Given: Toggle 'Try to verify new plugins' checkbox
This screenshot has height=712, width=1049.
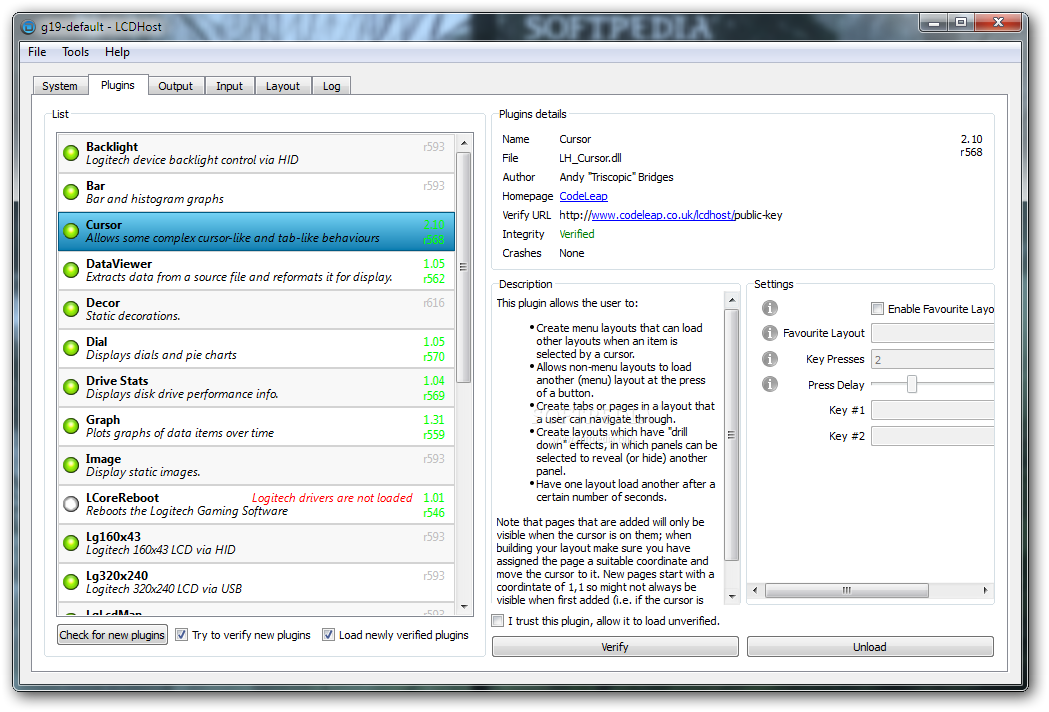Looking at the screenshot, I should point(181,634).
